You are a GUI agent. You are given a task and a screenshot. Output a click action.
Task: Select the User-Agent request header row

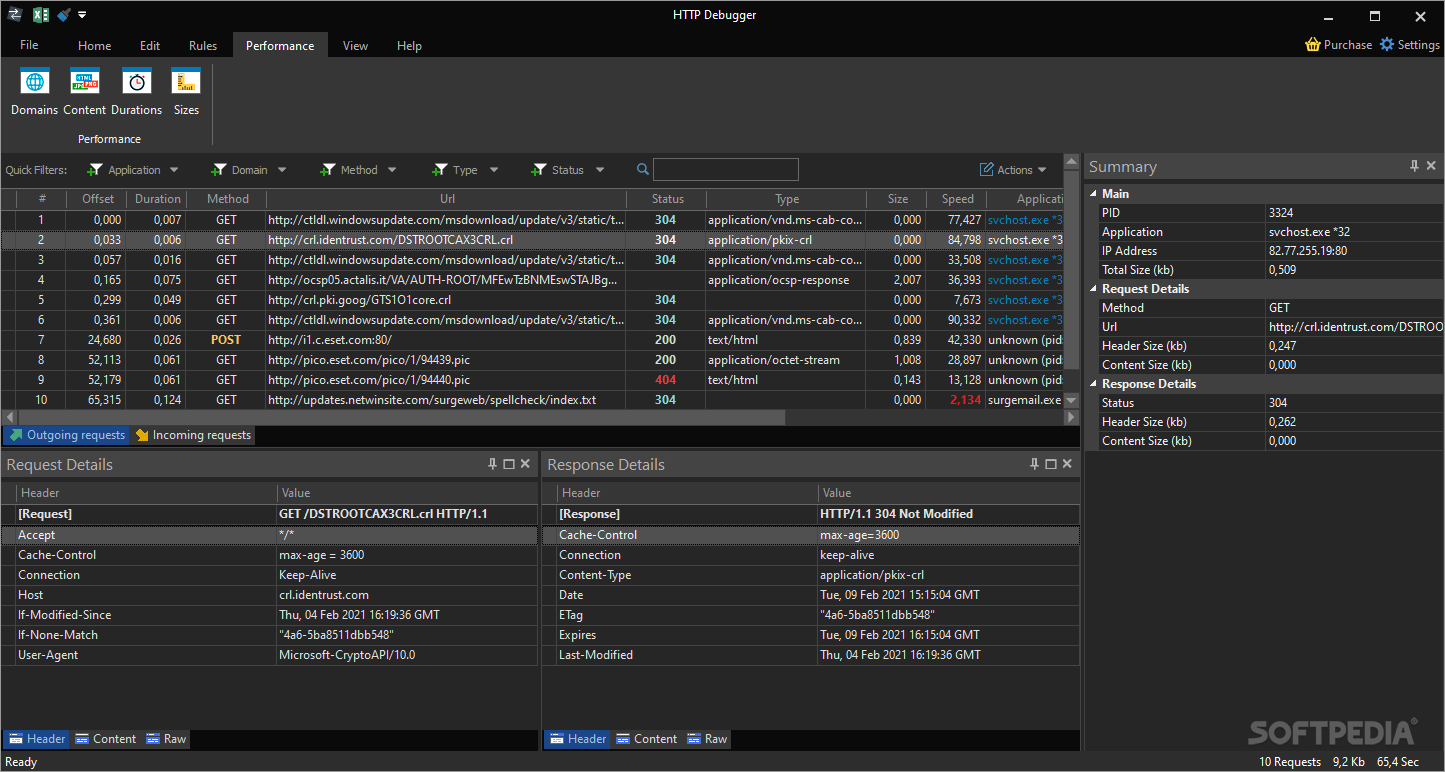tap(270, 655)
